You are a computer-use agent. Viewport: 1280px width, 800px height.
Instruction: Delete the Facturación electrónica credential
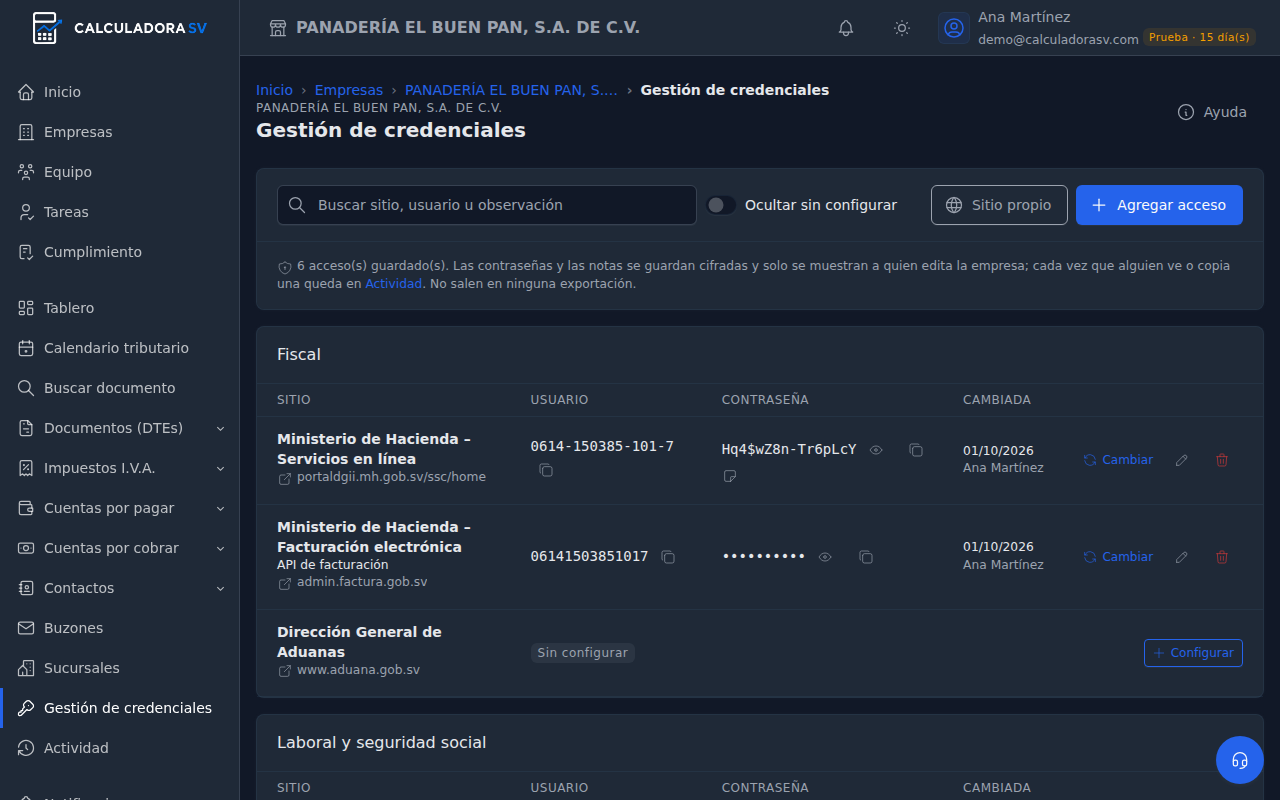(1222, 557)
